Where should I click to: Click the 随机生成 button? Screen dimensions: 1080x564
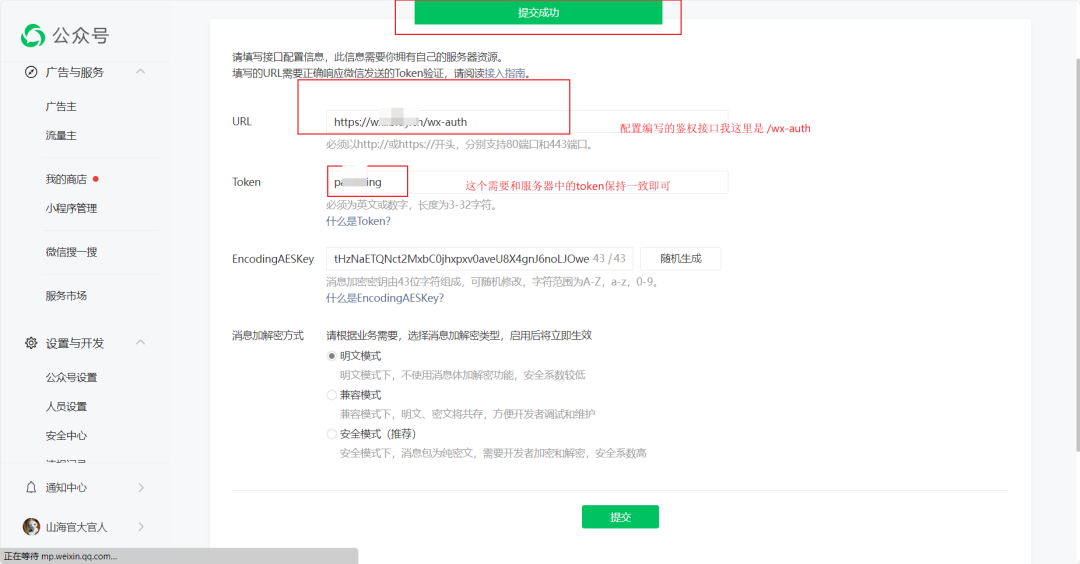681,259
